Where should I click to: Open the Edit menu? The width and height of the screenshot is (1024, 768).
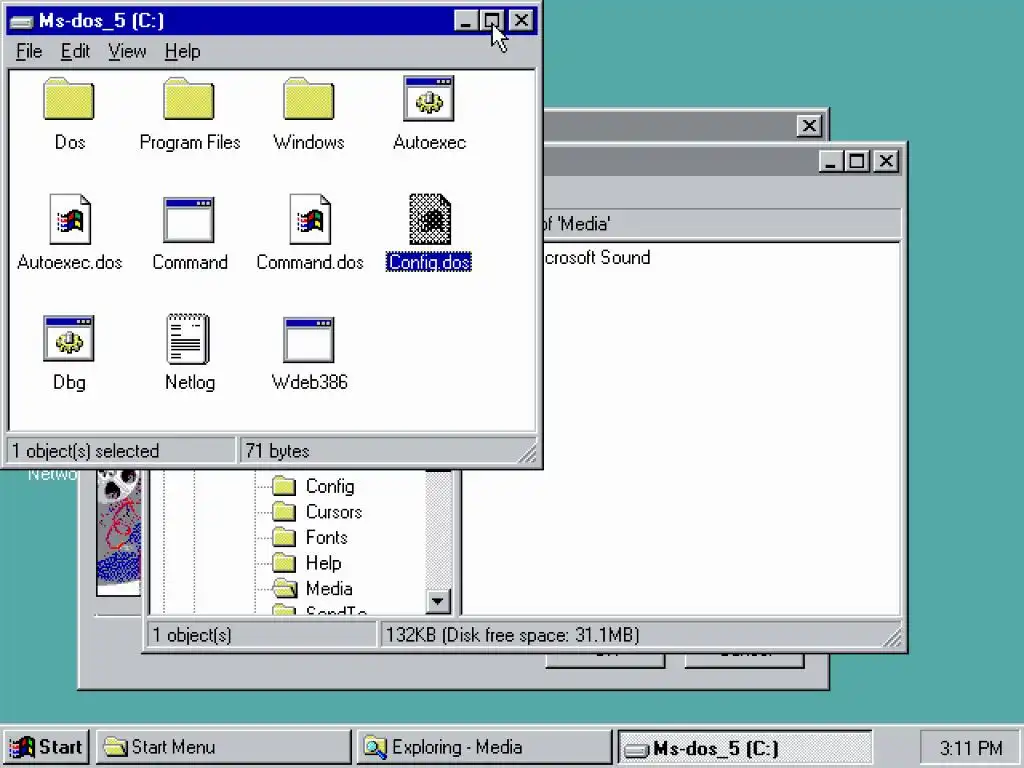[75, 51]
